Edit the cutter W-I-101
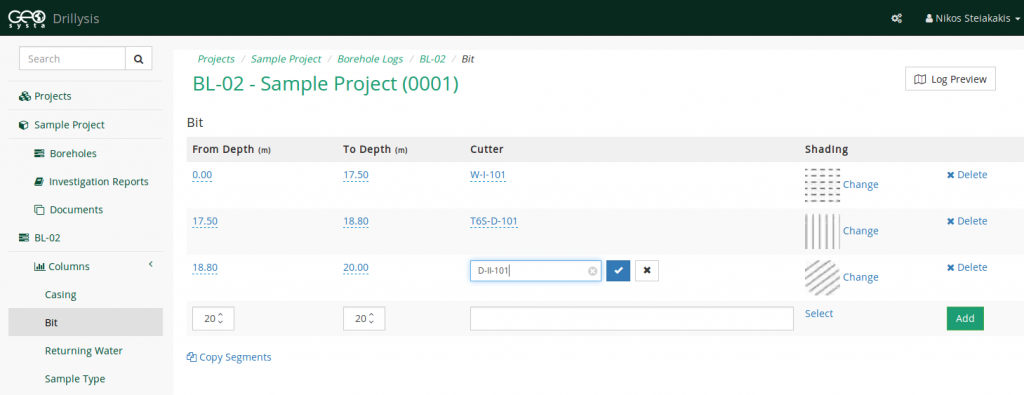The height and width of the screenshot is (395, 1024). tap(488, 175)
